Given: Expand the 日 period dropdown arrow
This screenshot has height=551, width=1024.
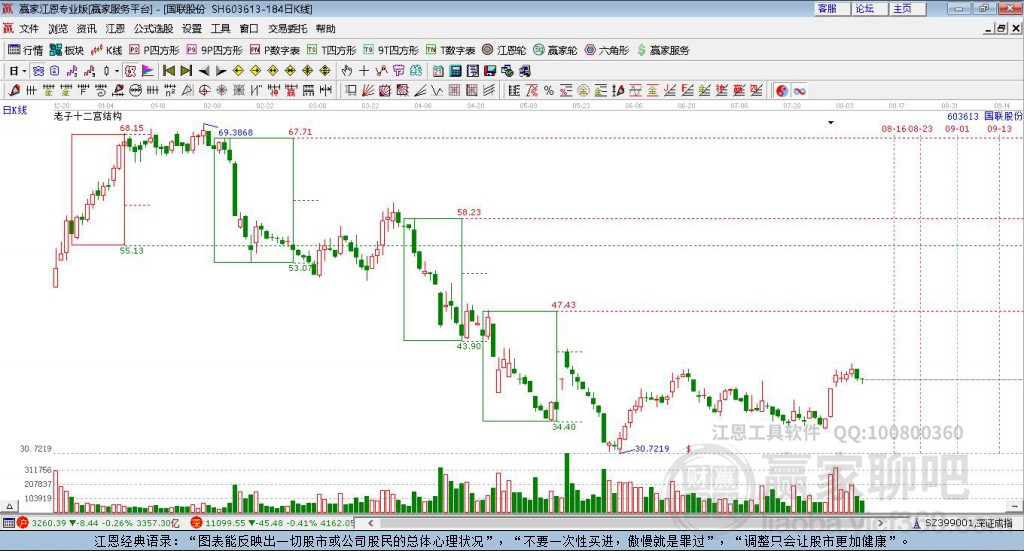Looking at the screenshot, I should (24, 71).
